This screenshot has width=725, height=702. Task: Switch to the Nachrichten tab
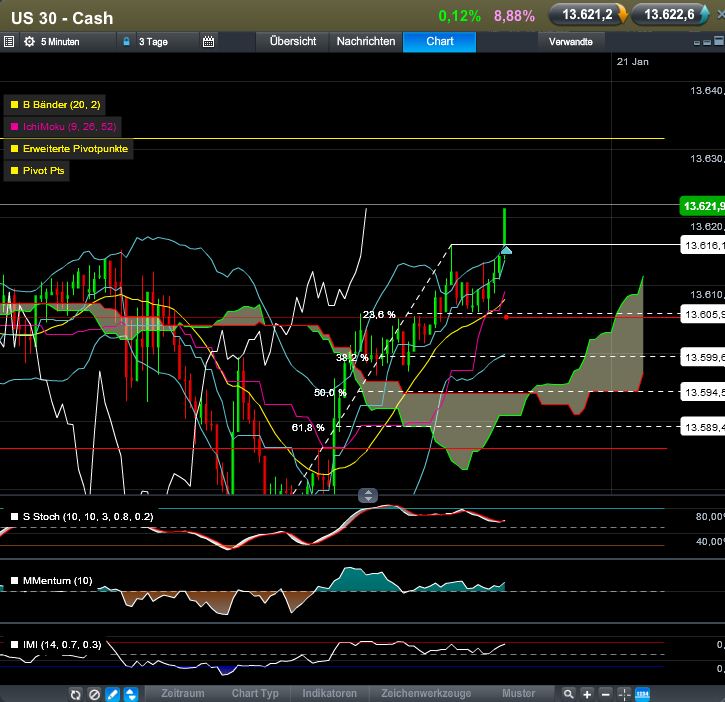[x=364, y=42]
